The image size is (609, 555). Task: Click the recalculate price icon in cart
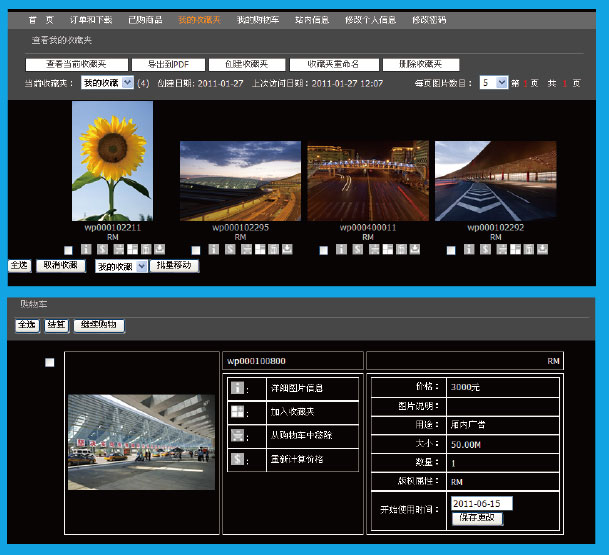238,460
